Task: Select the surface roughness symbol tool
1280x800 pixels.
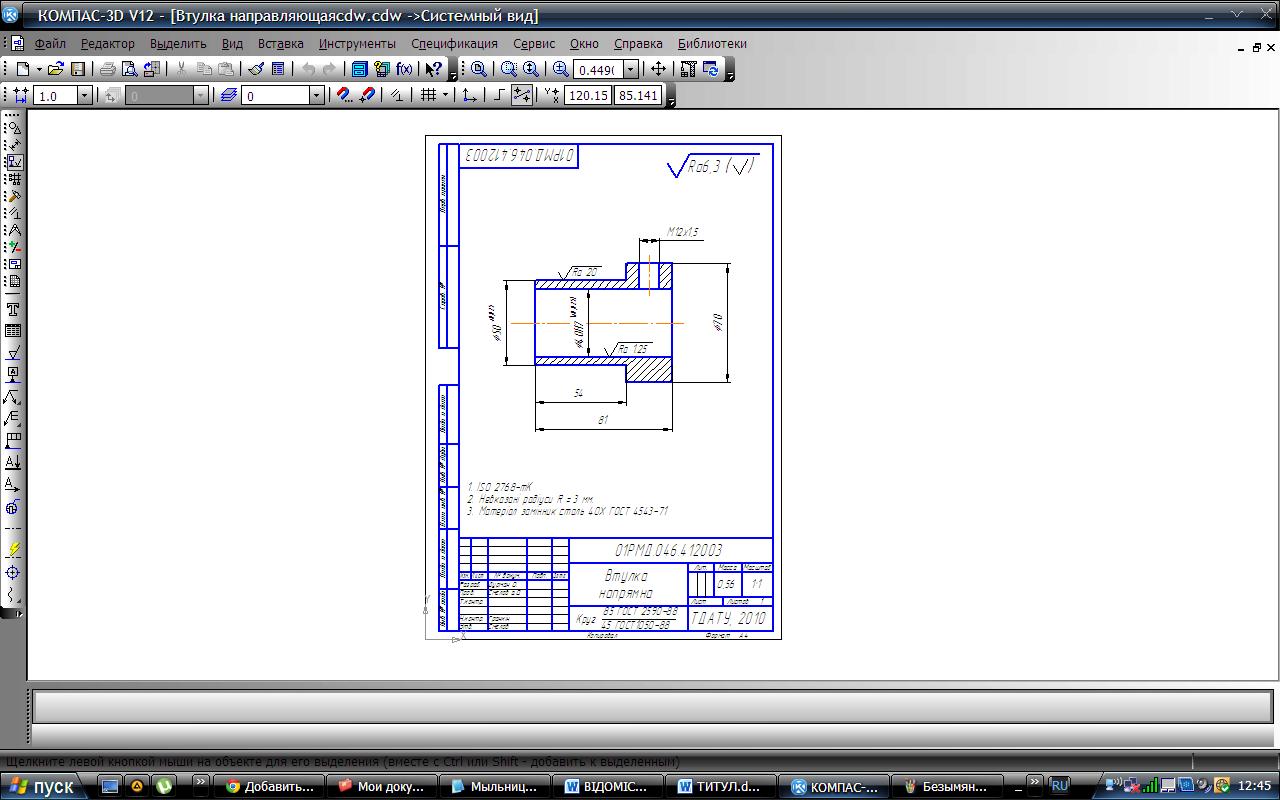Action: click(13, 353)
